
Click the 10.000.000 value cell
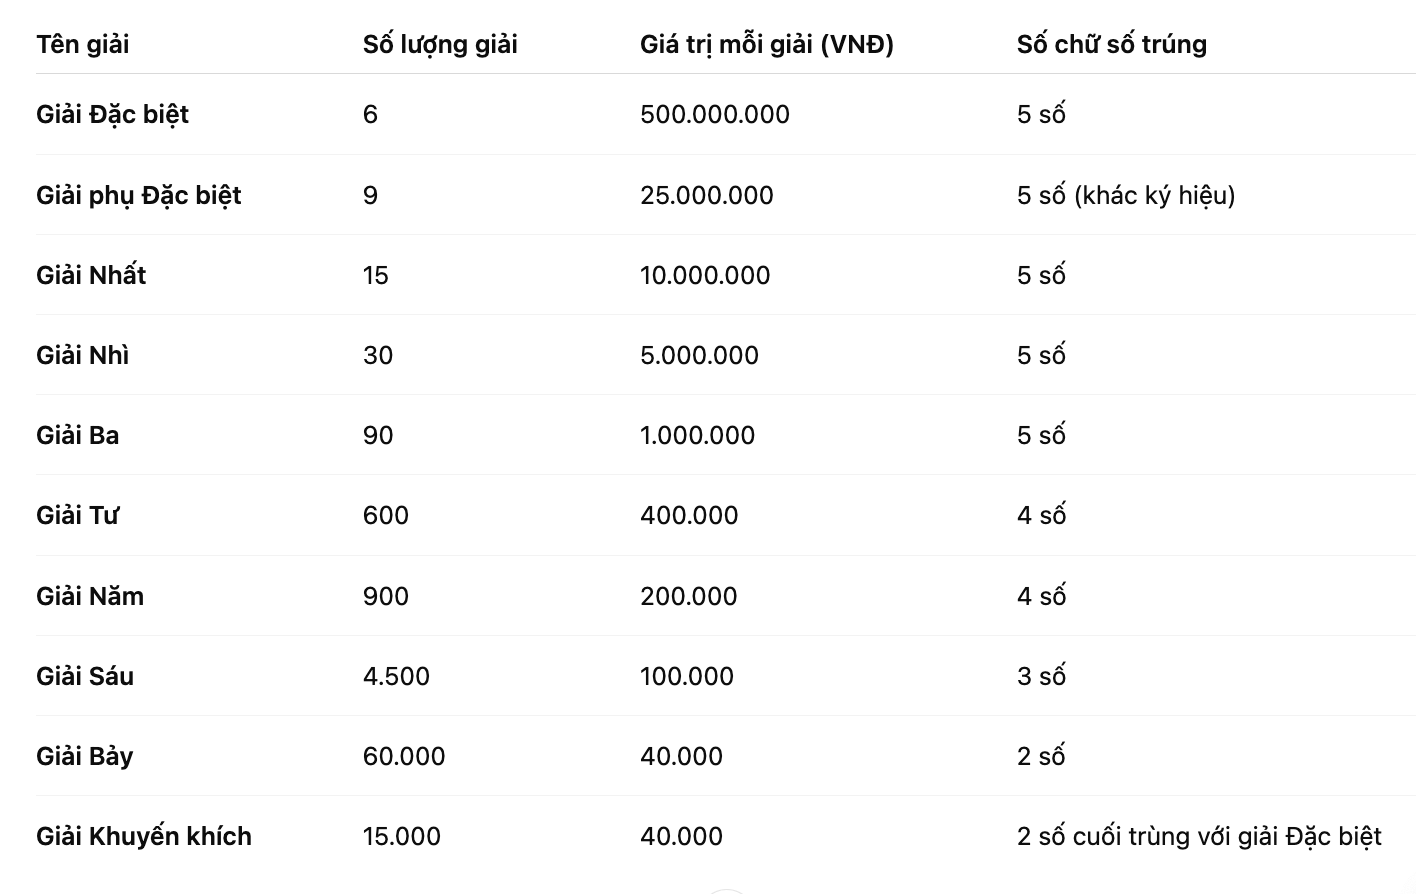coord(705,275)
